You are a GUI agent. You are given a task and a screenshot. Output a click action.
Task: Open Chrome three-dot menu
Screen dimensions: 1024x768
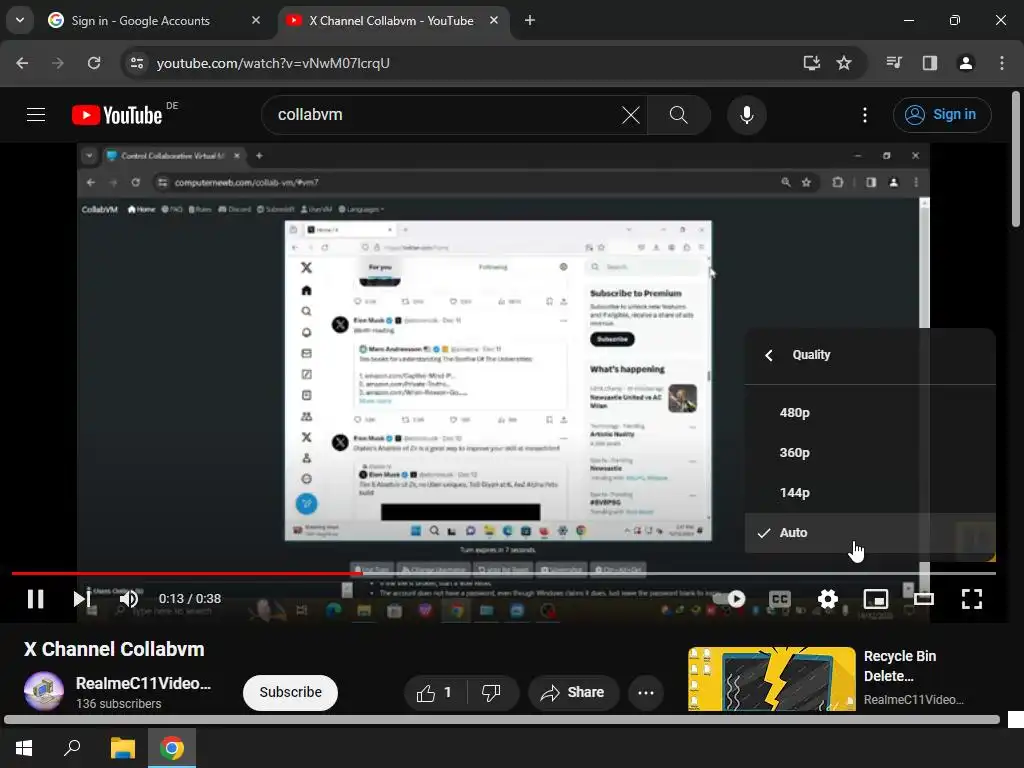click(x=1002, y=63)
